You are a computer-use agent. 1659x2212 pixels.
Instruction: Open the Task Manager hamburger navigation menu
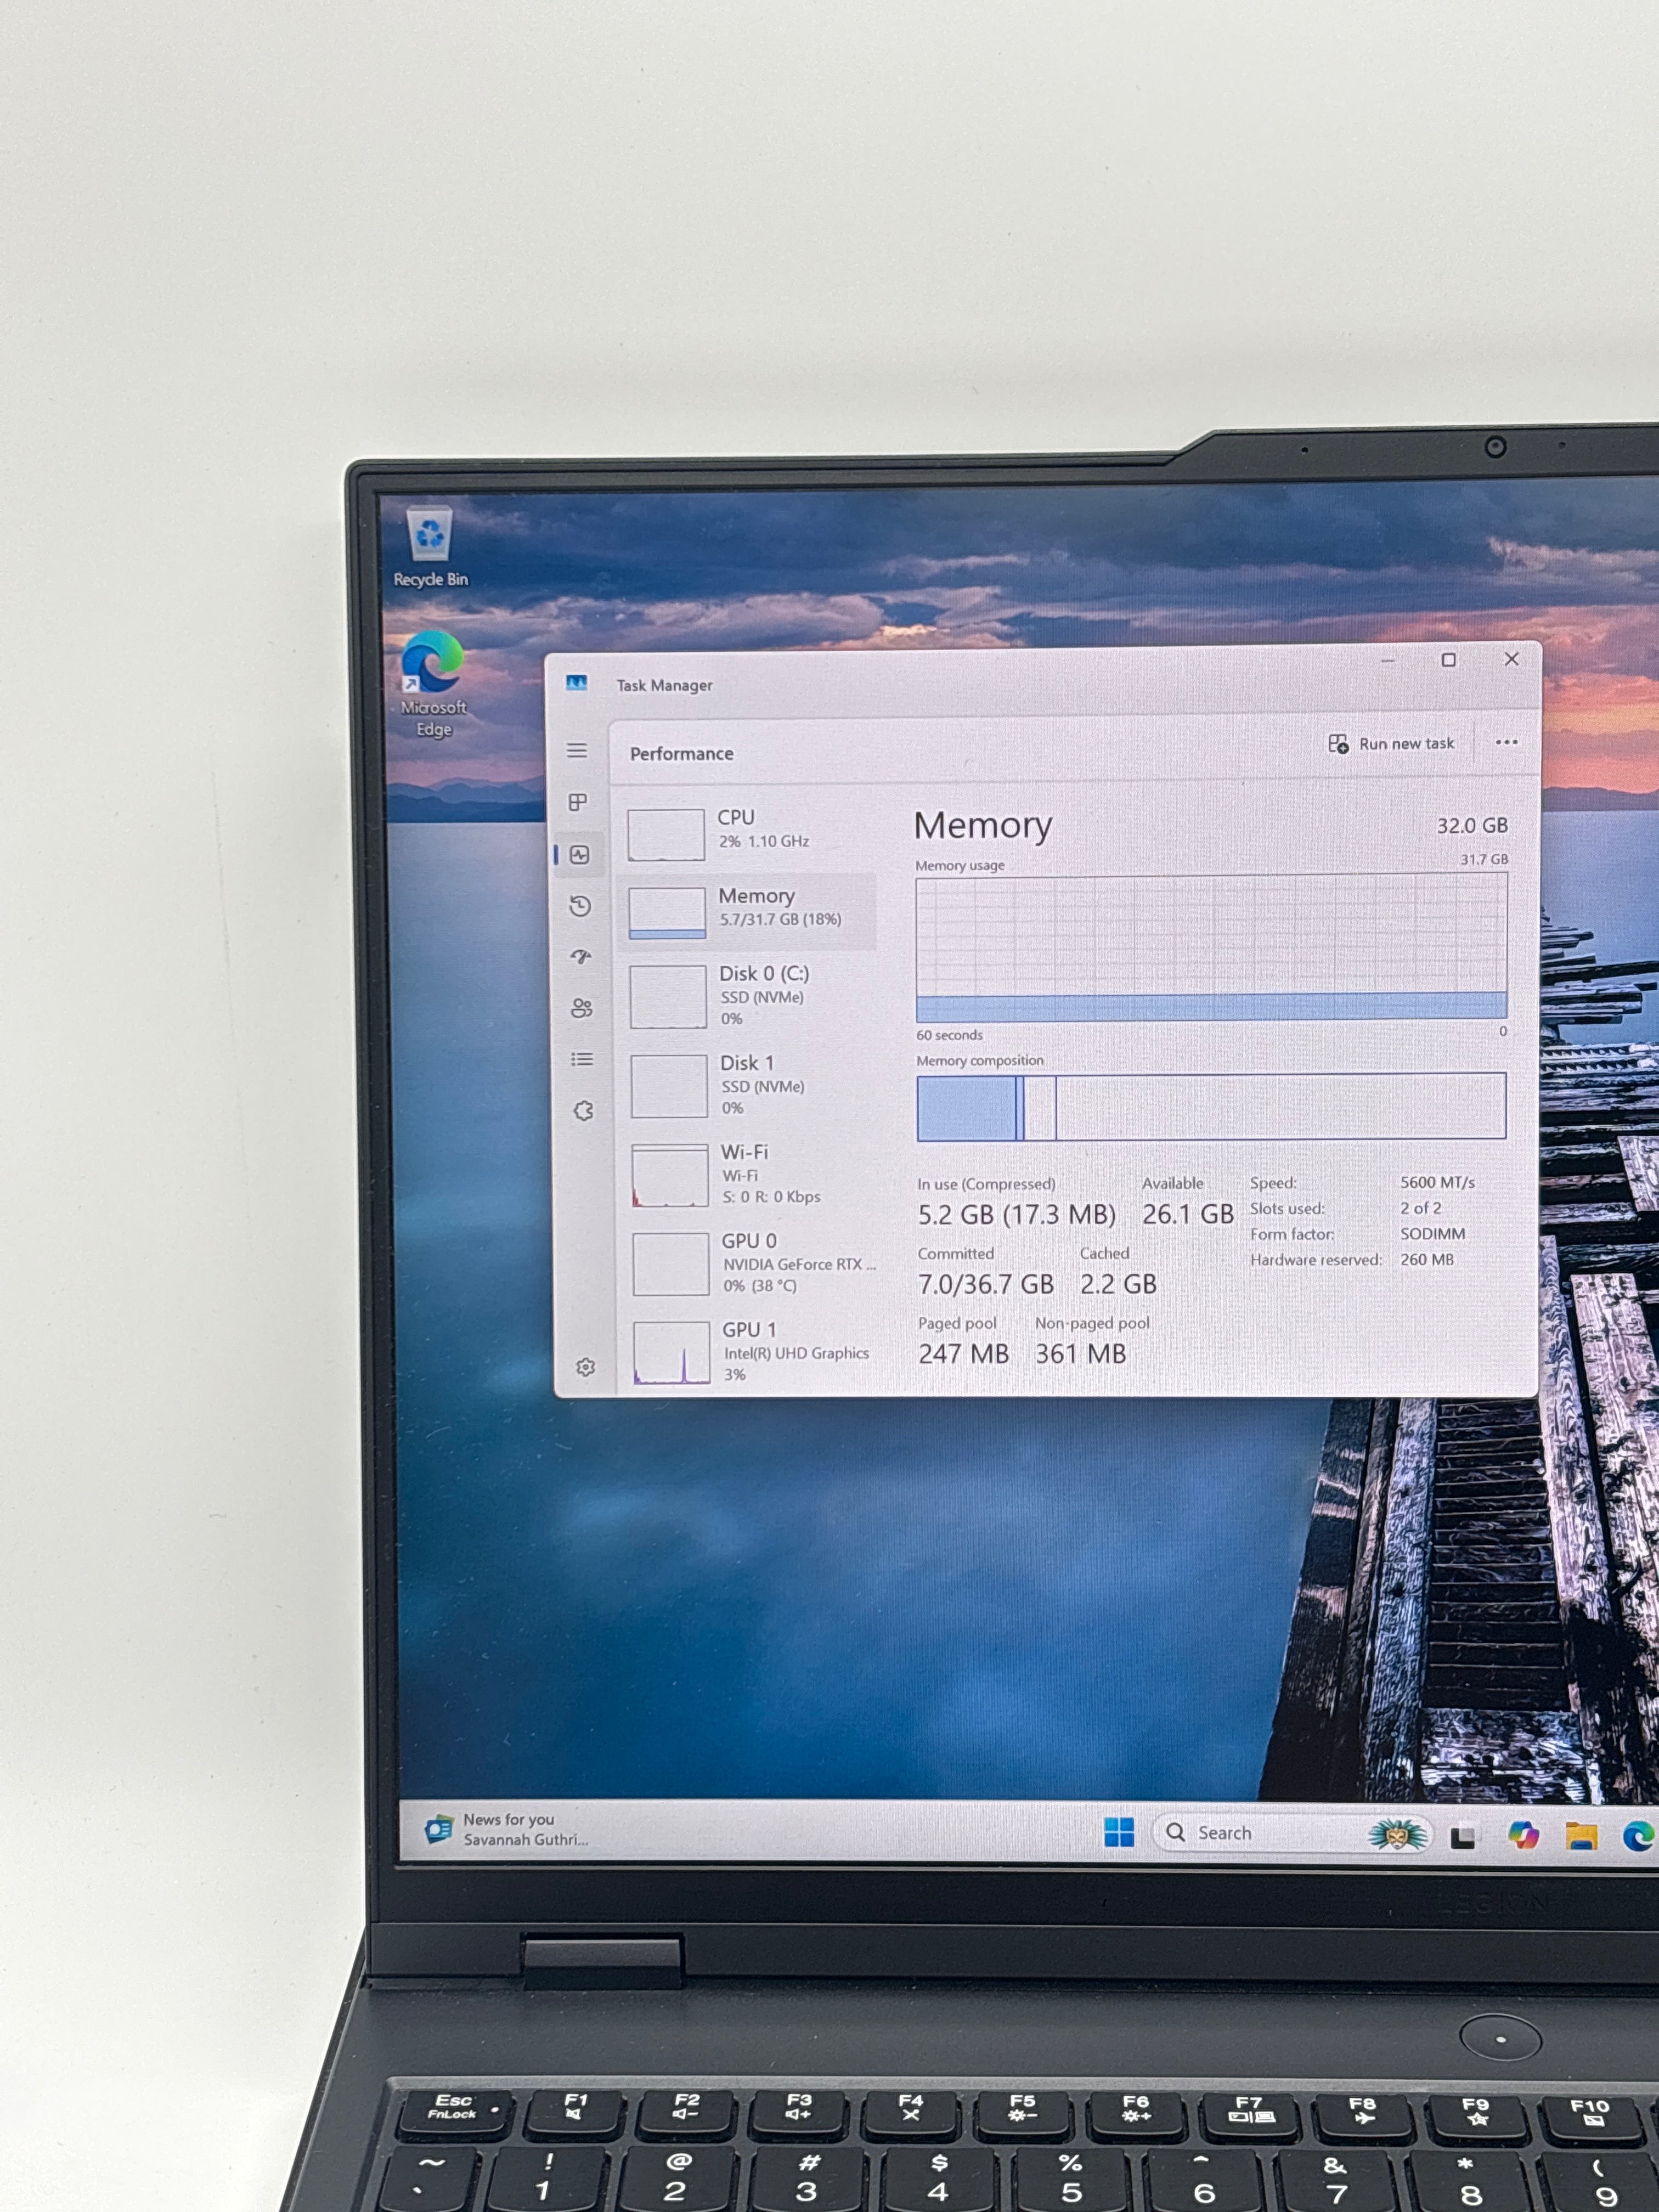(577, 750)
